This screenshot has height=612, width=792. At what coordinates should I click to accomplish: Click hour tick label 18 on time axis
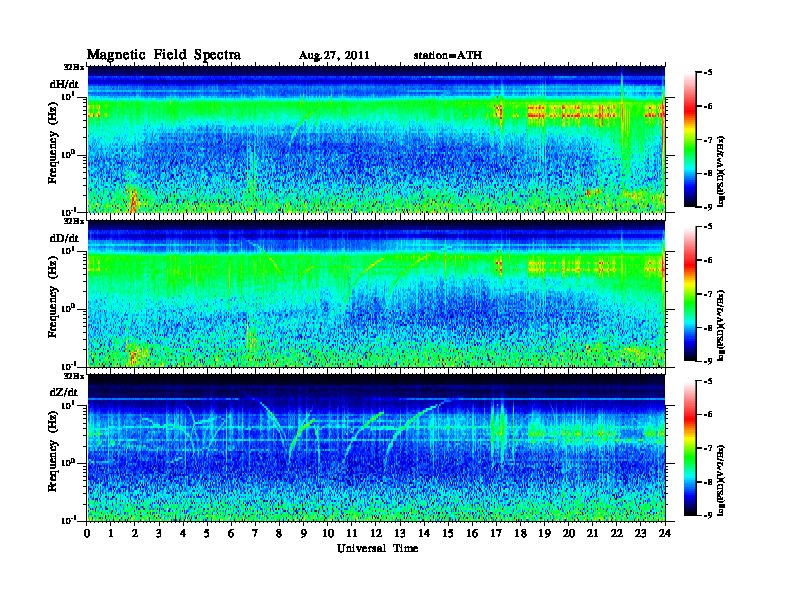pos(520,533)
